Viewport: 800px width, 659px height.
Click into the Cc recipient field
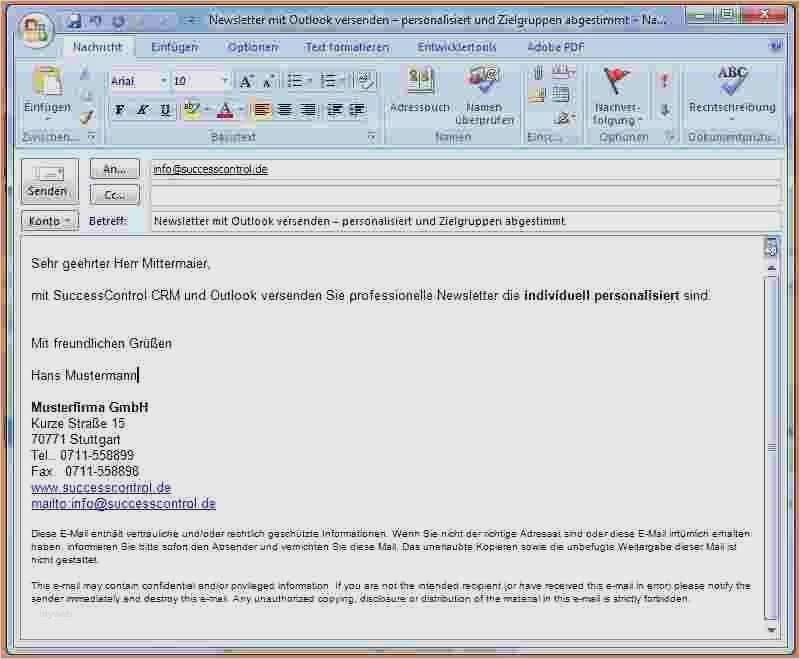point(465,195)
